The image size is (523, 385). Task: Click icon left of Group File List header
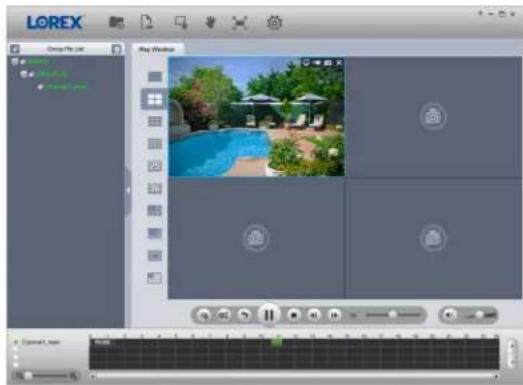point(15,49)
